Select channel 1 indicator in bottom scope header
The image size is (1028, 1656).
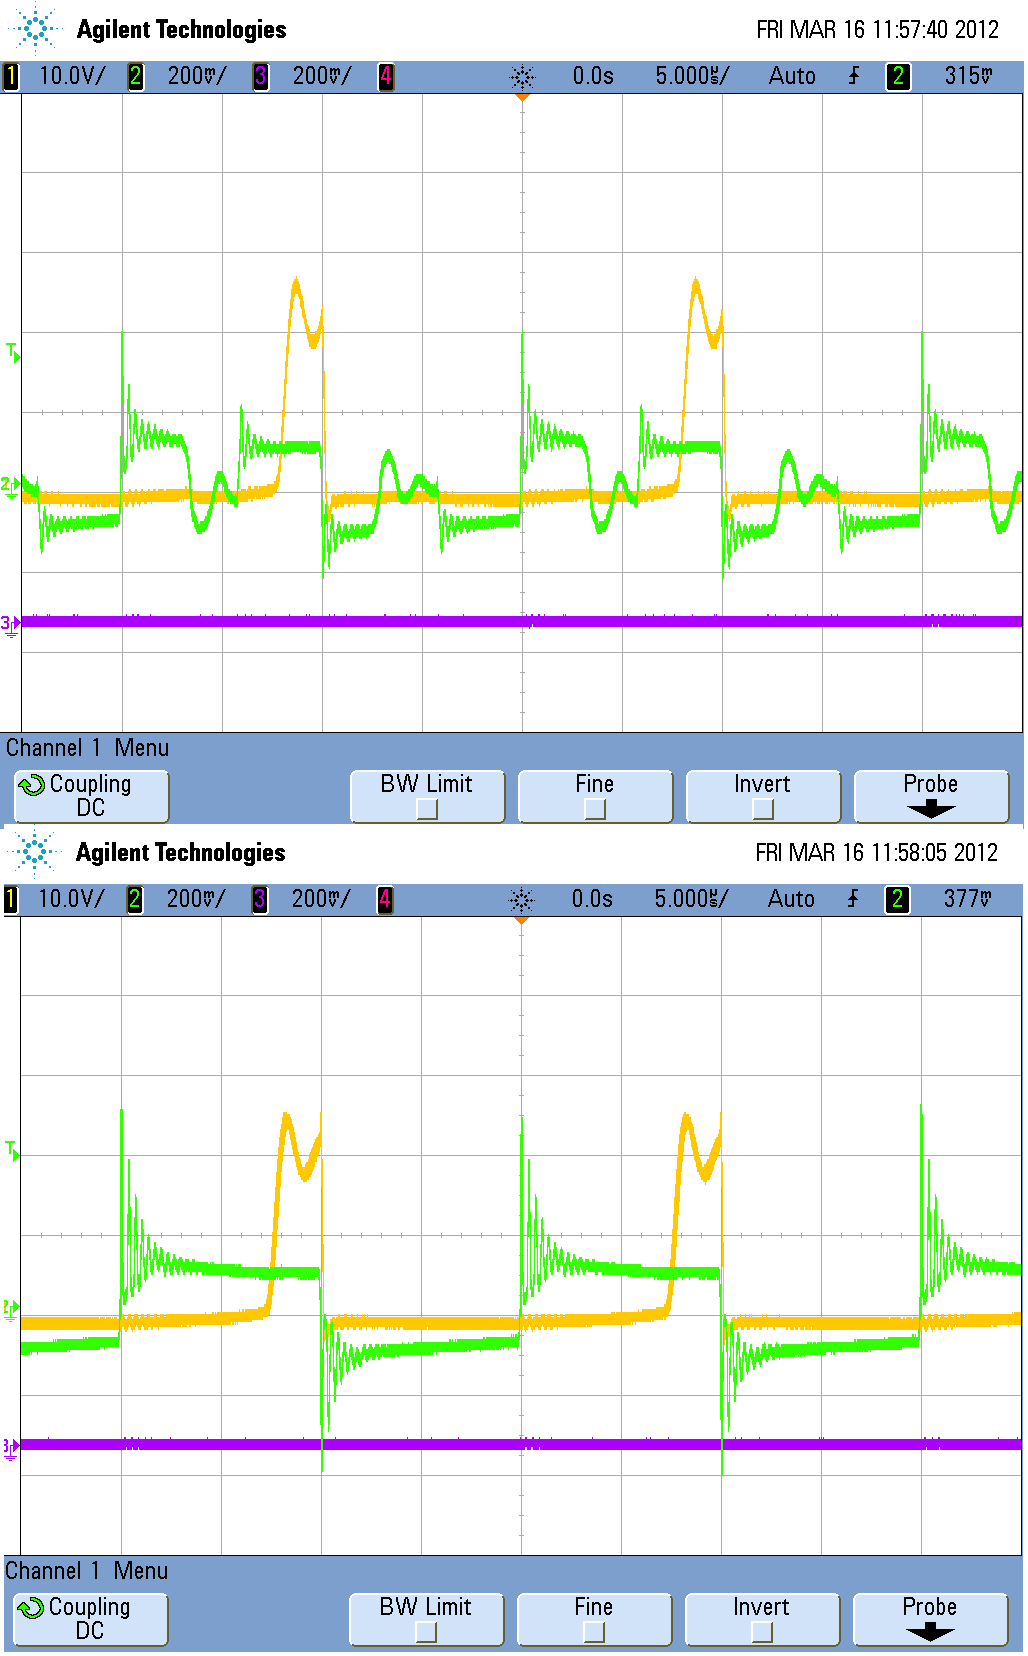pos(11,899)
